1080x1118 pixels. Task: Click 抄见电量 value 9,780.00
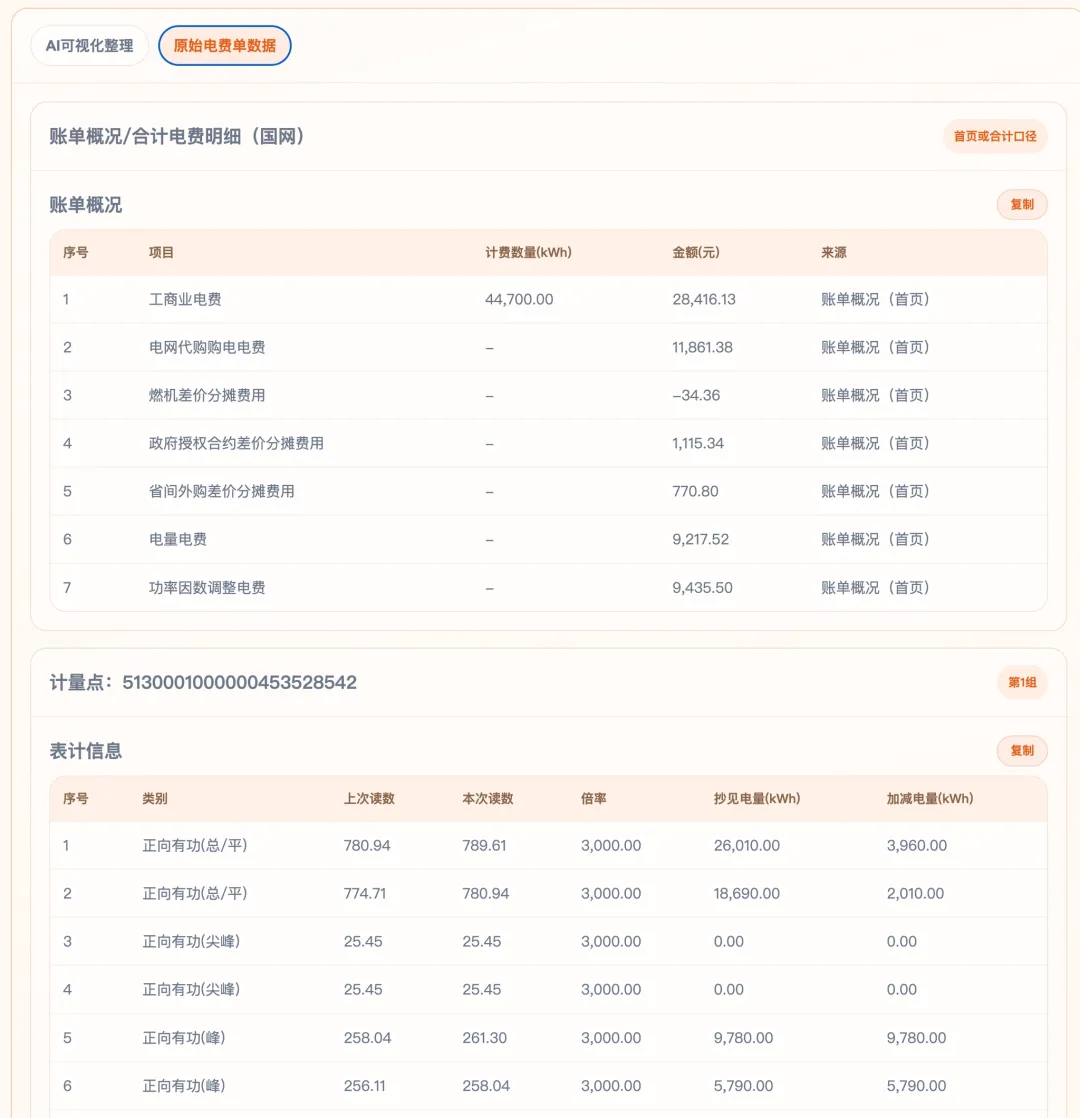pos(743,1038)
